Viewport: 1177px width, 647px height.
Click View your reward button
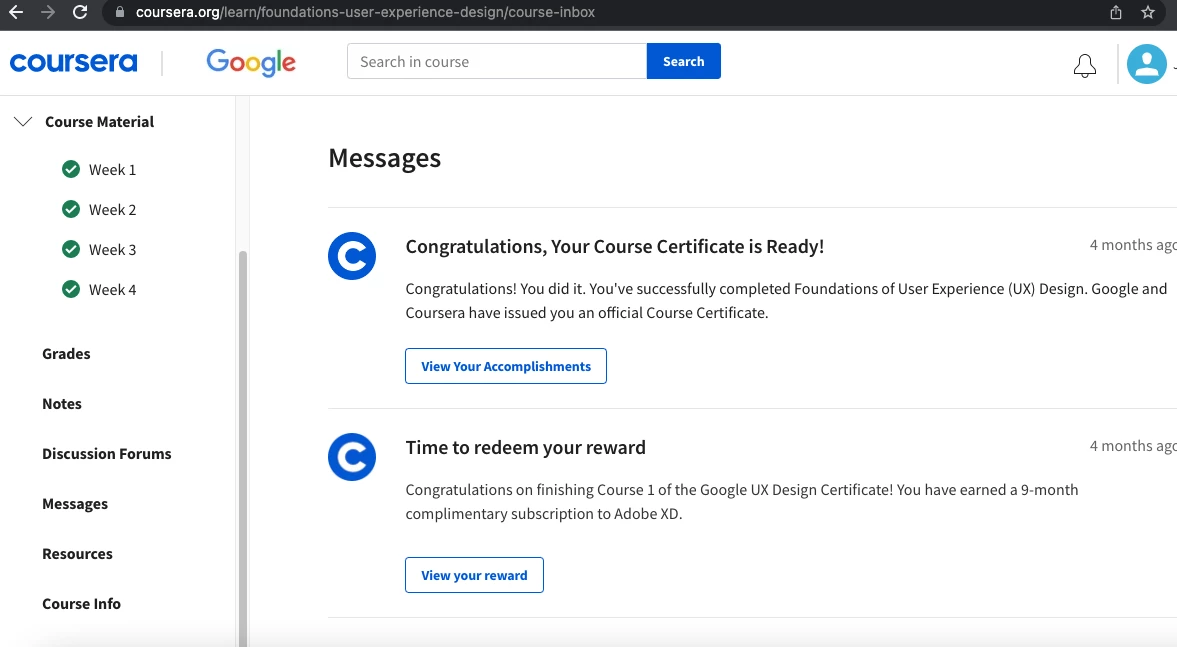(474, 575)
